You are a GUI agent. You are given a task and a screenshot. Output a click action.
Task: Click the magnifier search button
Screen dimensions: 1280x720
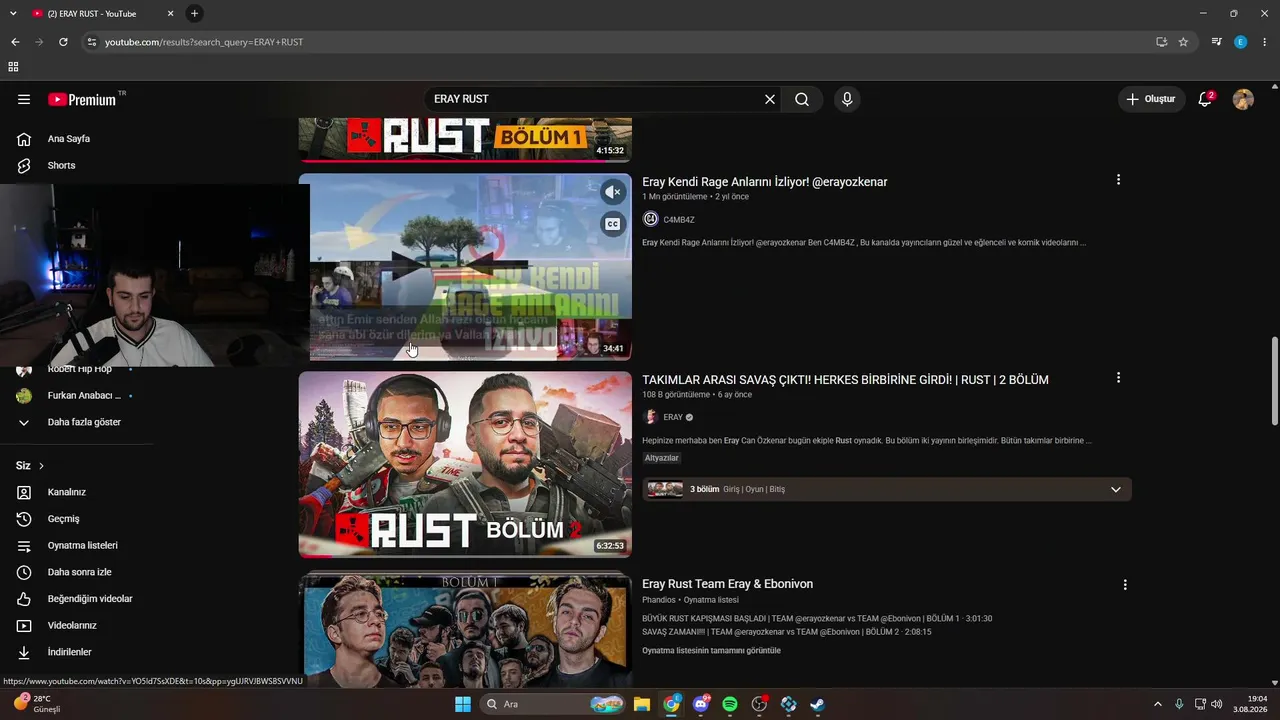(x=802, y=99)
